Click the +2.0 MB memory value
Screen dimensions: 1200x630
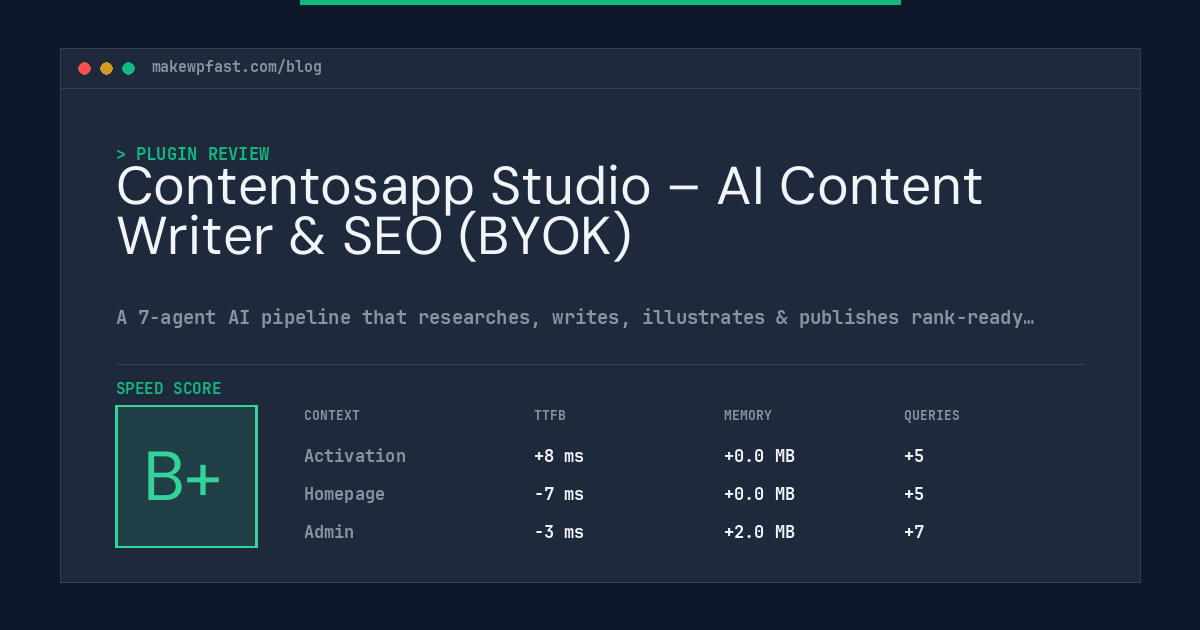coord(759,532)
